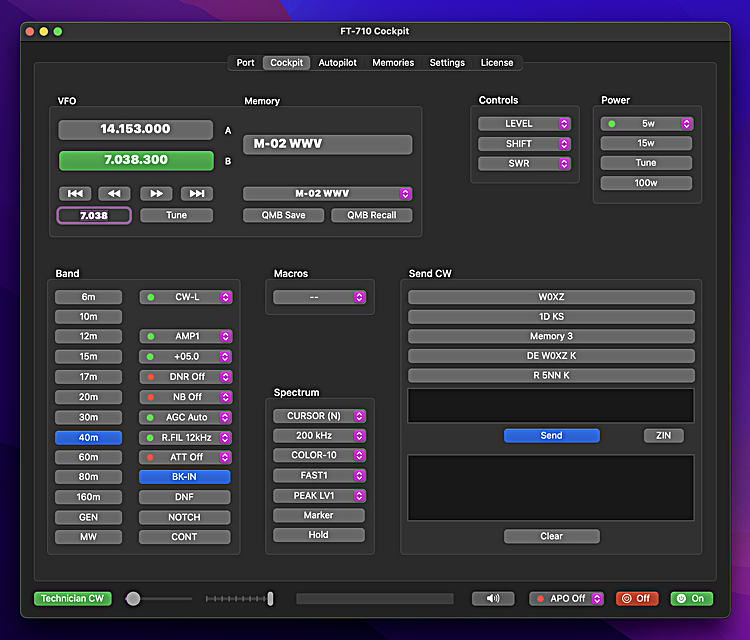Viewport: 750px width, 640px height.
Task: Open the DNR Off dropdown
Action: (186, 377)
